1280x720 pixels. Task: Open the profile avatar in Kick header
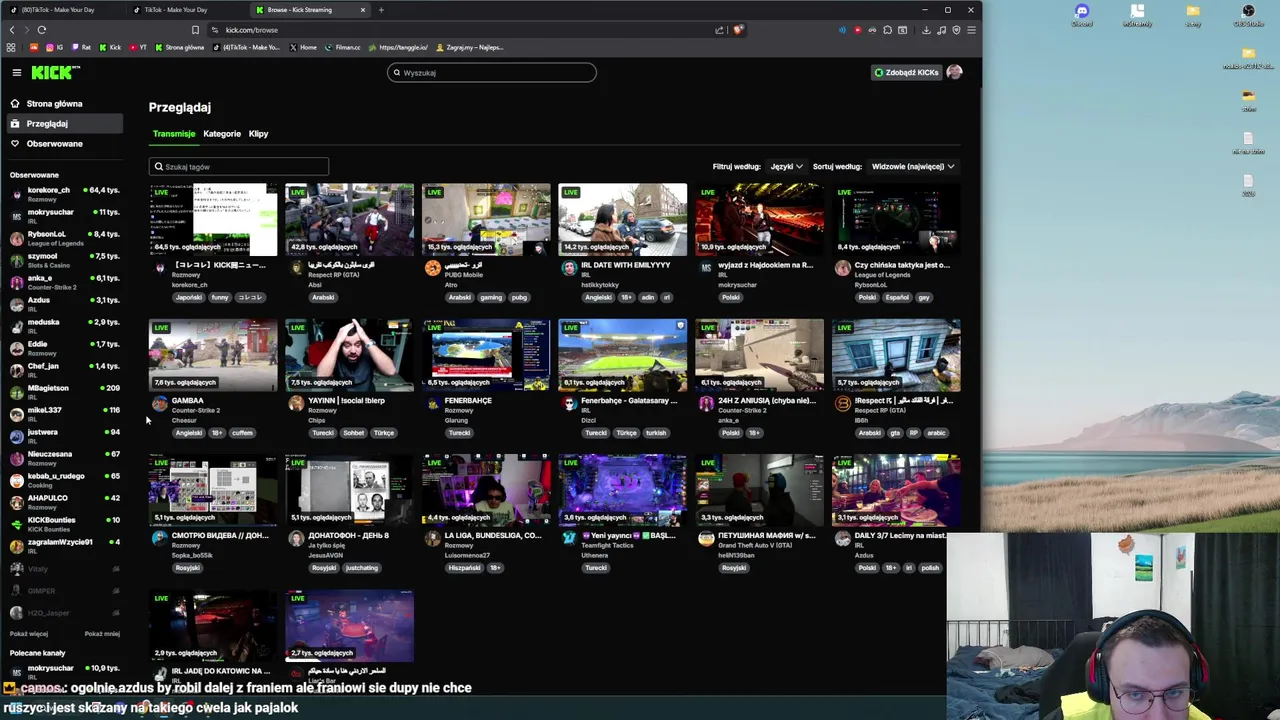[x=954, y=72]
